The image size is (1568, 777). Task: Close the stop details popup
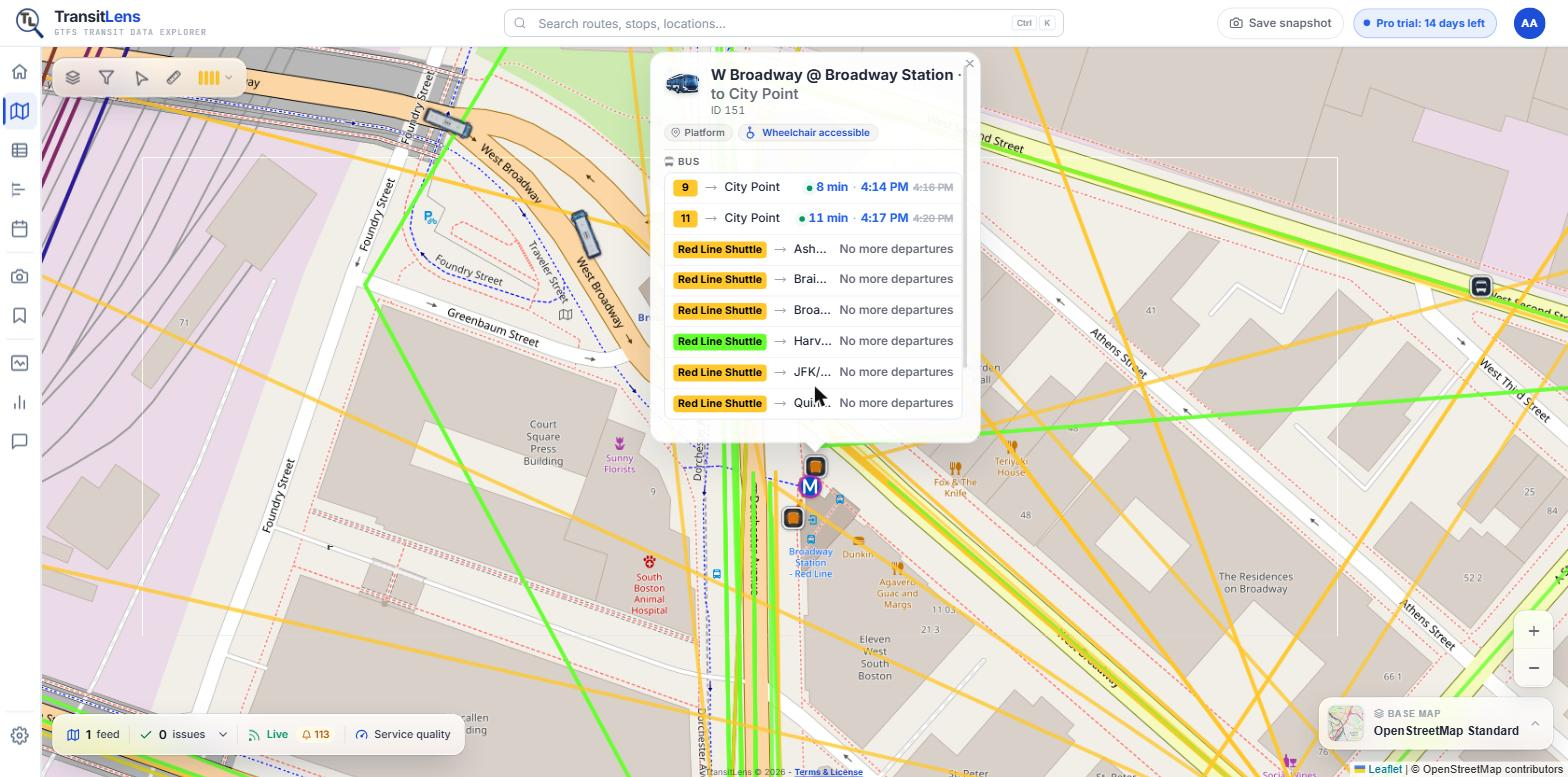click(969, 64)
